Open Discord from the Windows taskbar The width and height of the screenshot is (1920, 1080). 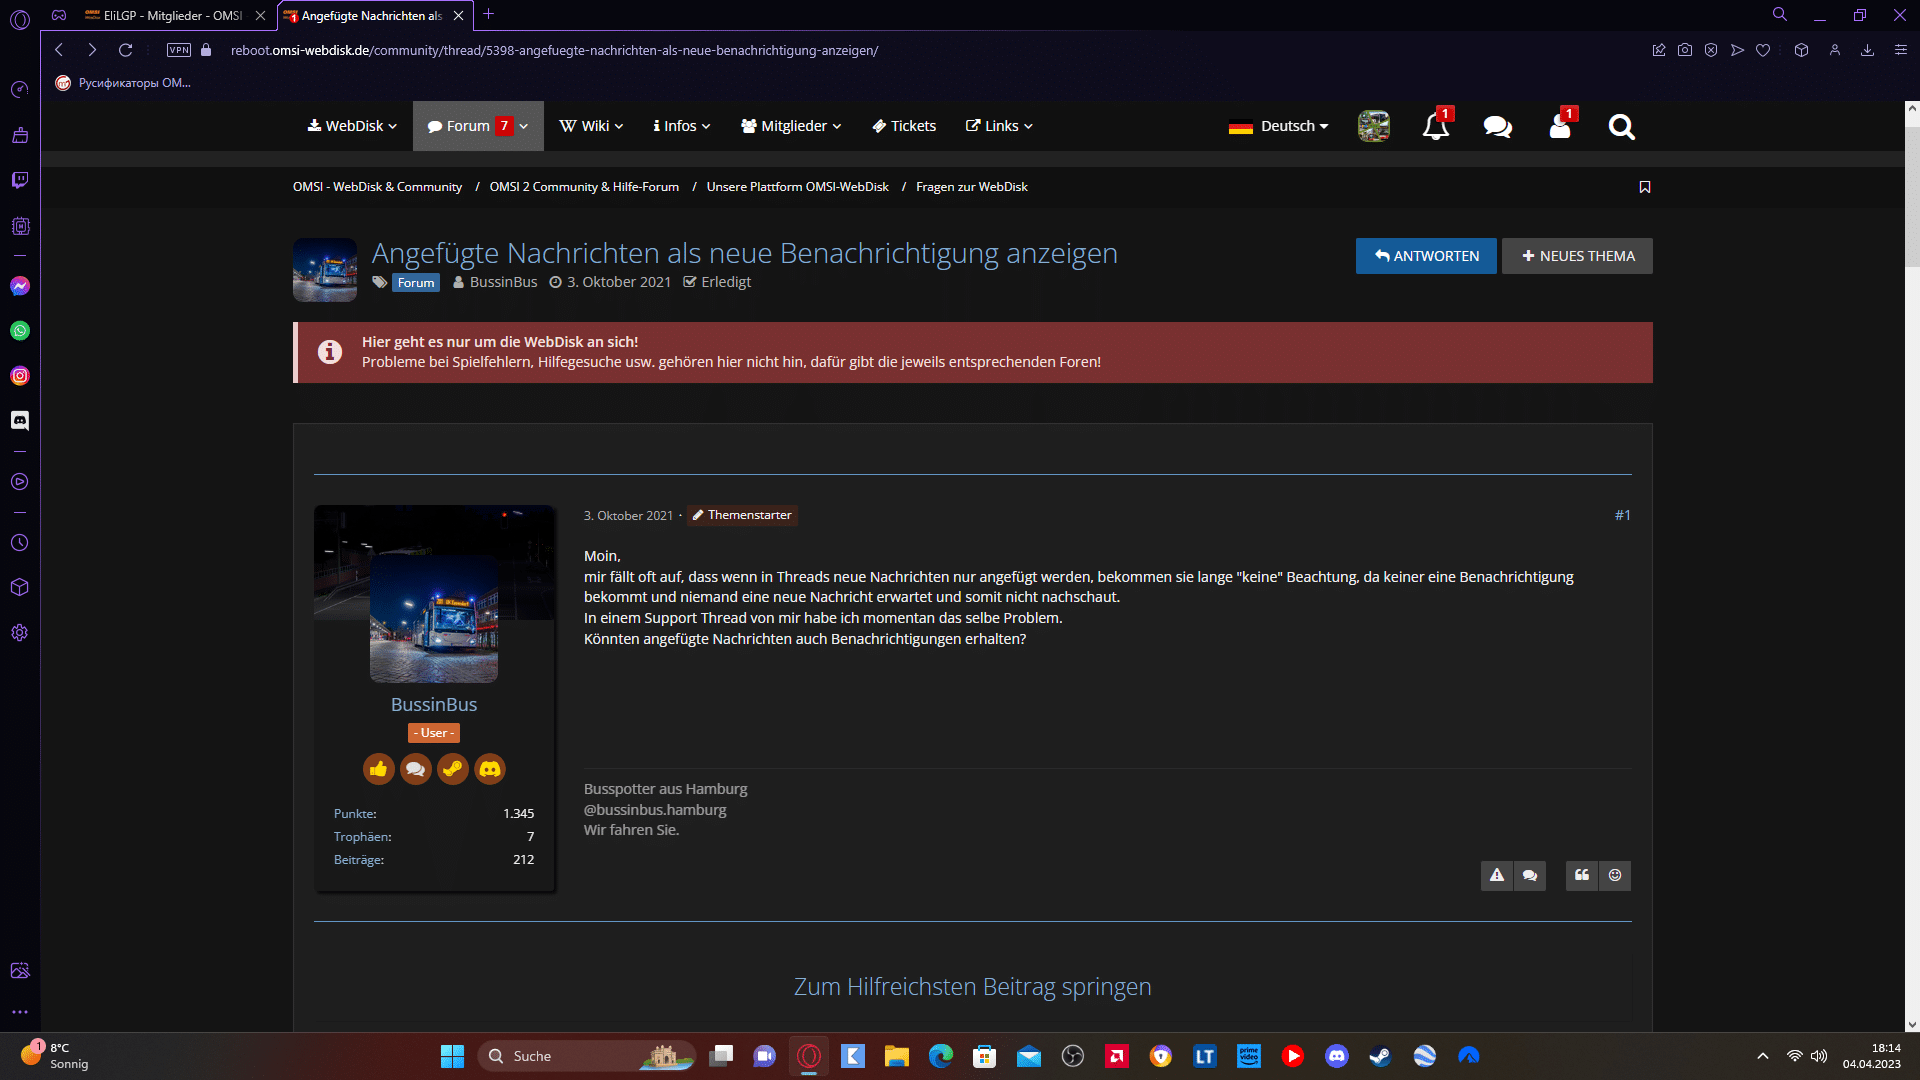pos(1337,1056)
